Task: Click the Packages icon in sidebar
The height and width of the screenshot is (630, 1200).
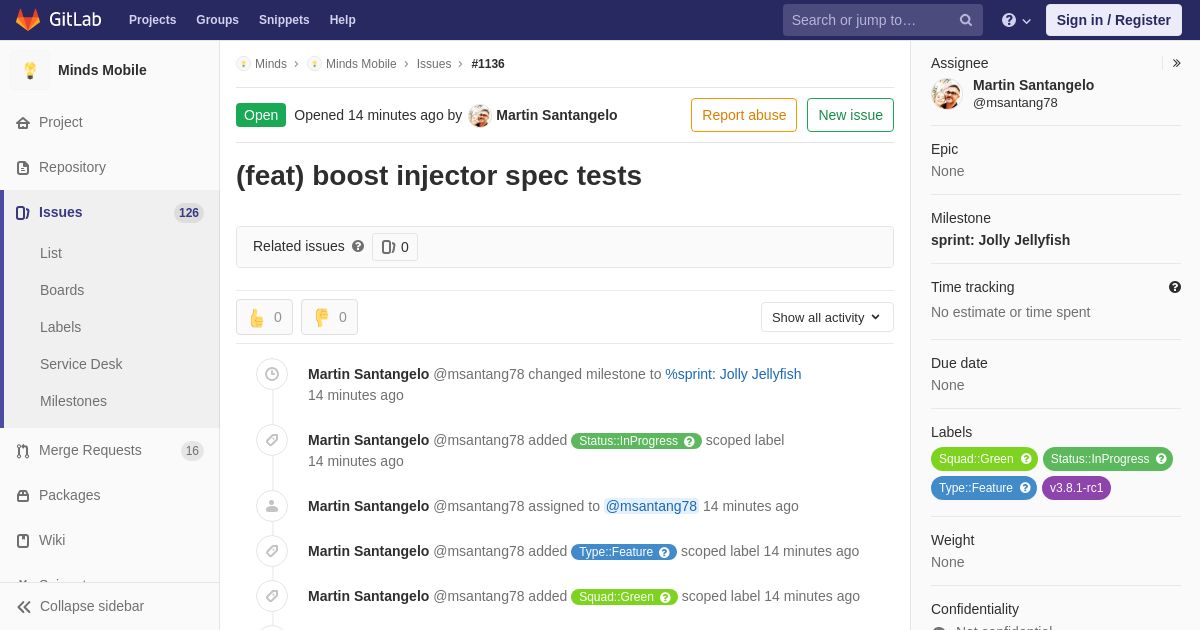Action: 23,496
